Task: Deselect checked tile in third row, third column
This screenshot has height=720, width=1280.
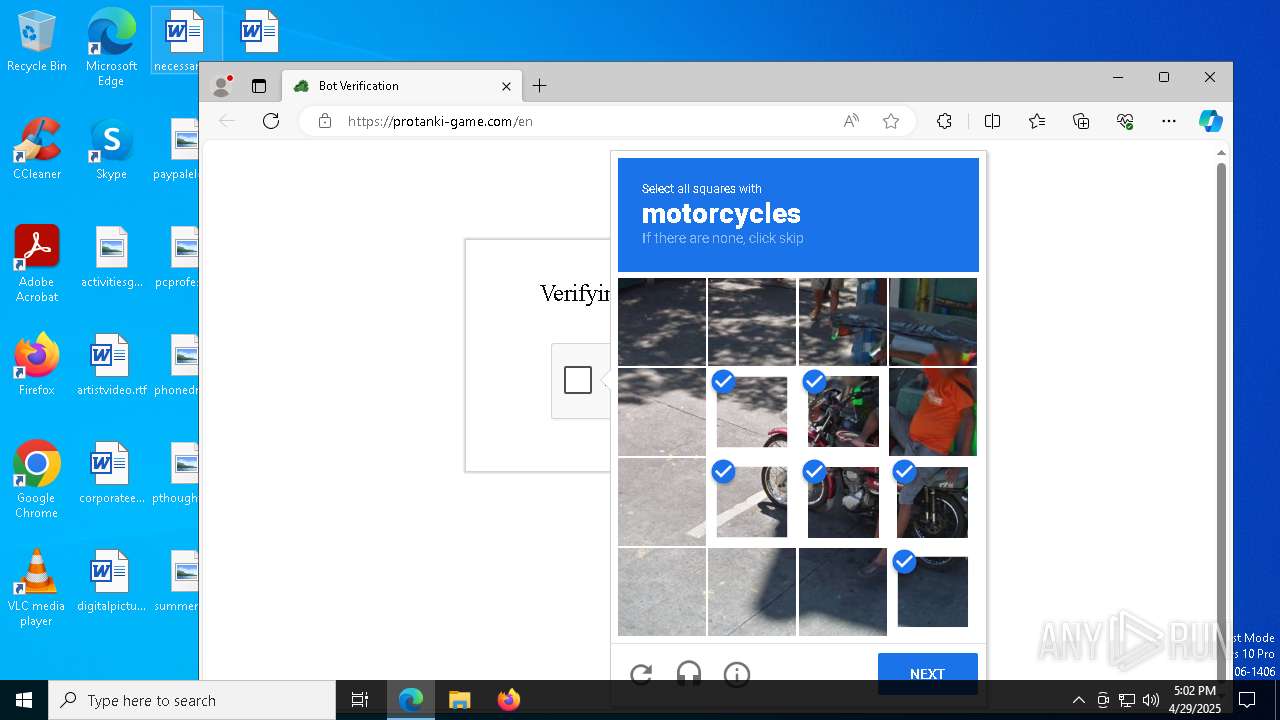Action: (x=843, y=502)
